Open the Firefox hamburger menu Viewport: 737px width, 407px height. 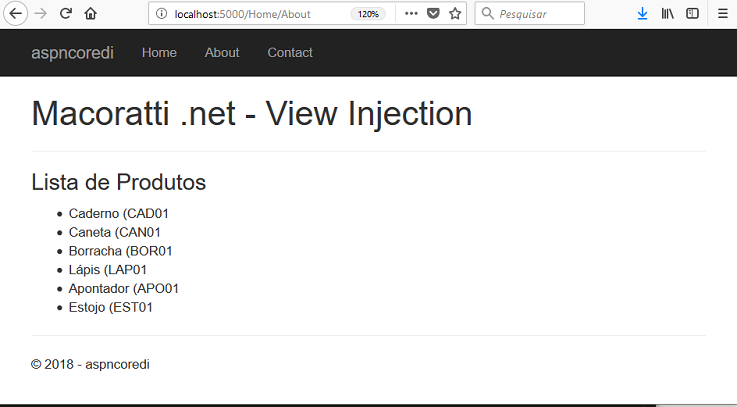(723, 14)
